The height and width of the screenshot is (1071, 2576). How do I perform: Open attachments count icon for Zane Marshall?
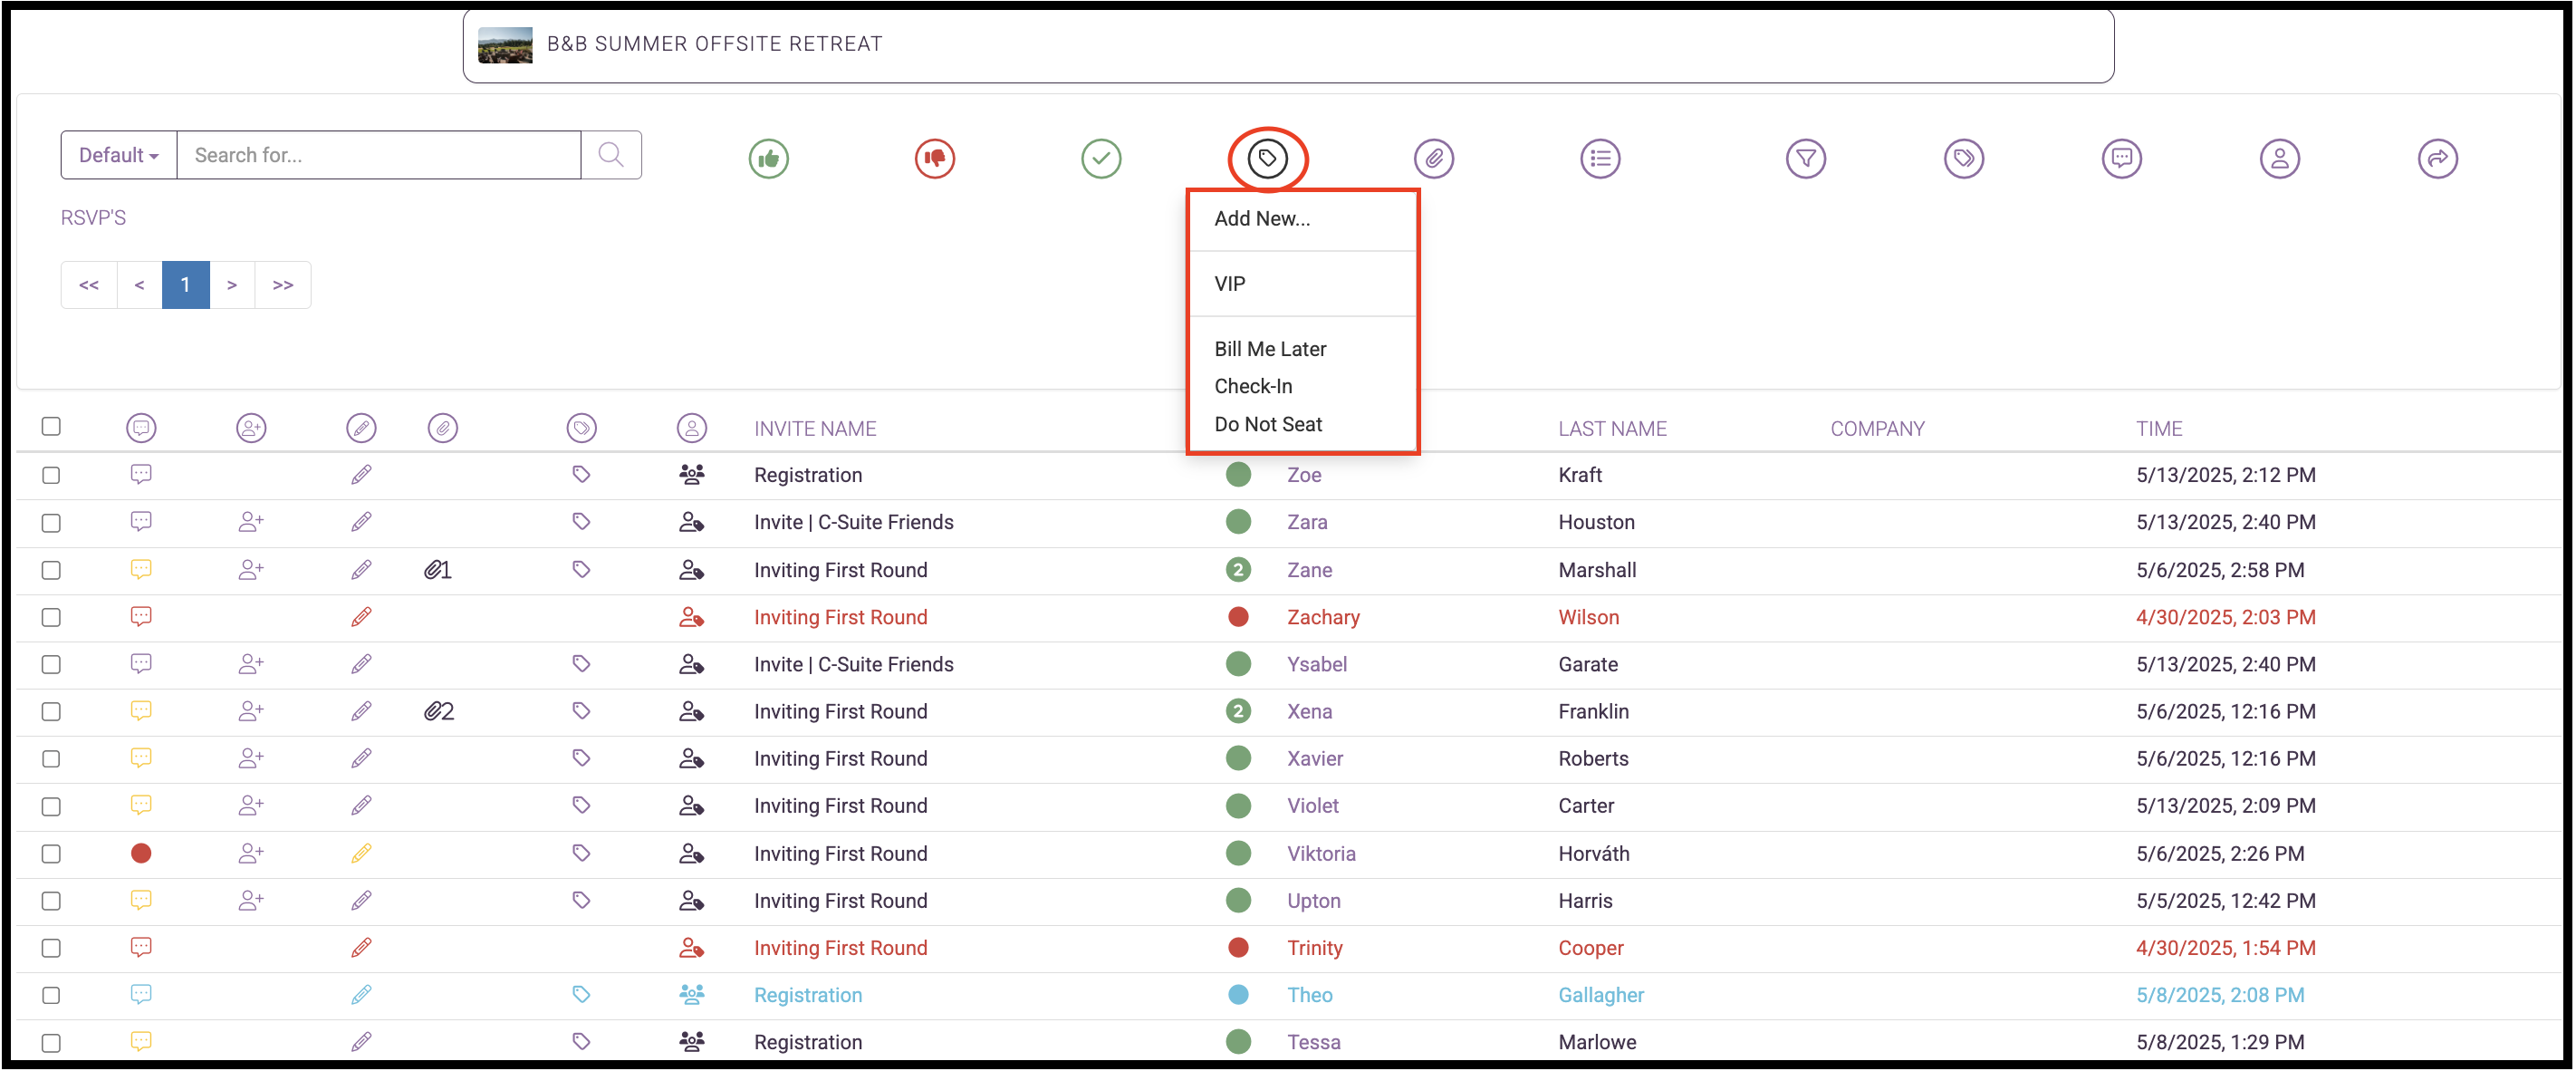pos(438,570)
